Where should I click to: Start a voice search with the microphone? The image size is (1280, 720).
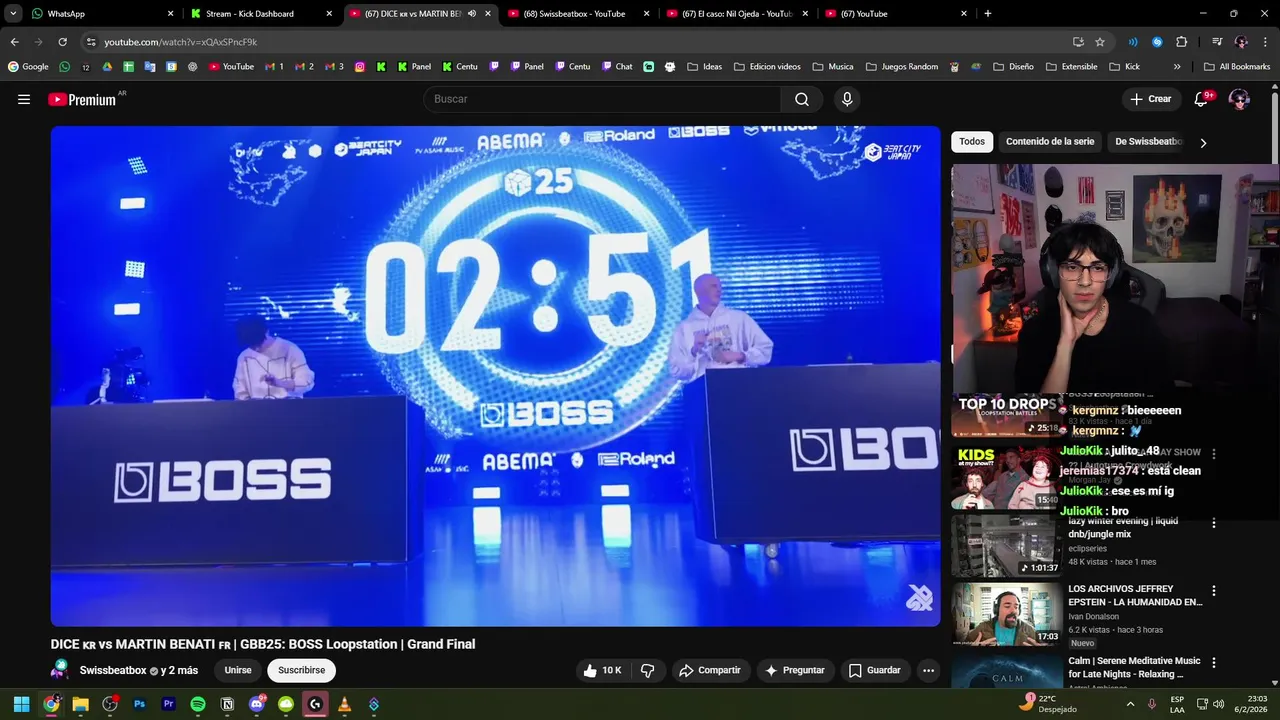(x=847, y=99)
